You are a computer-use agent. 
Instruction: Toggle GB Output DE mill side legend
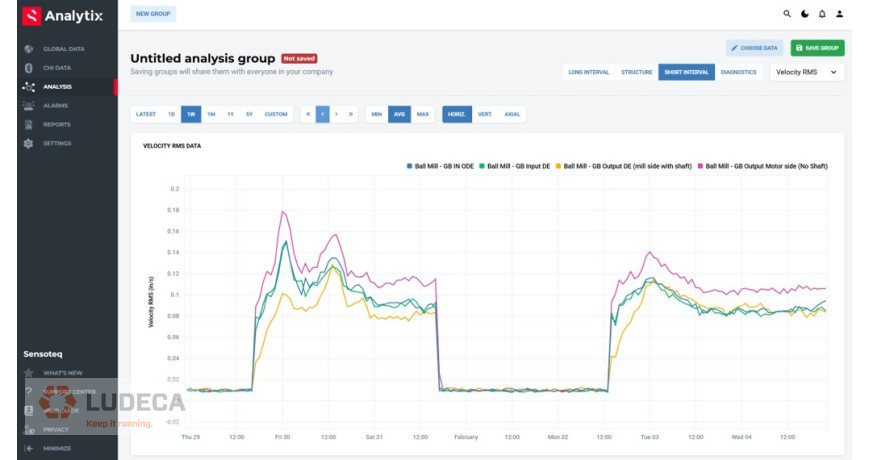coord(624,166)
